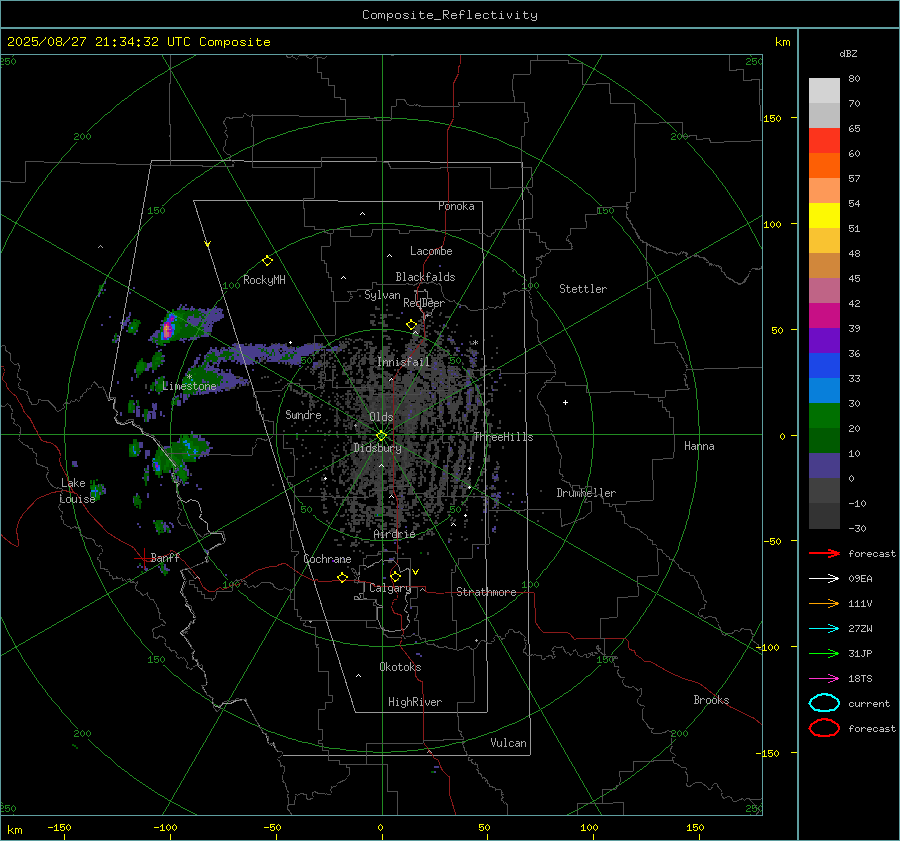Click the cyan current ellipse legend icon
This screenshot has height=841, width=900.
tap(824, 703)
